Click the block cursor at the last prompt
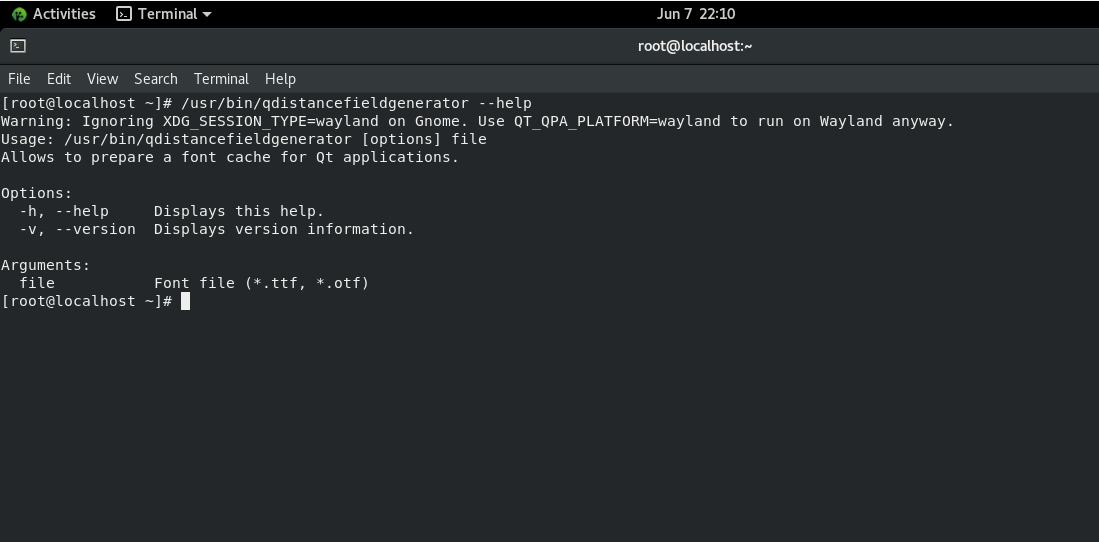1099x542 pixels. pos(185,301)
